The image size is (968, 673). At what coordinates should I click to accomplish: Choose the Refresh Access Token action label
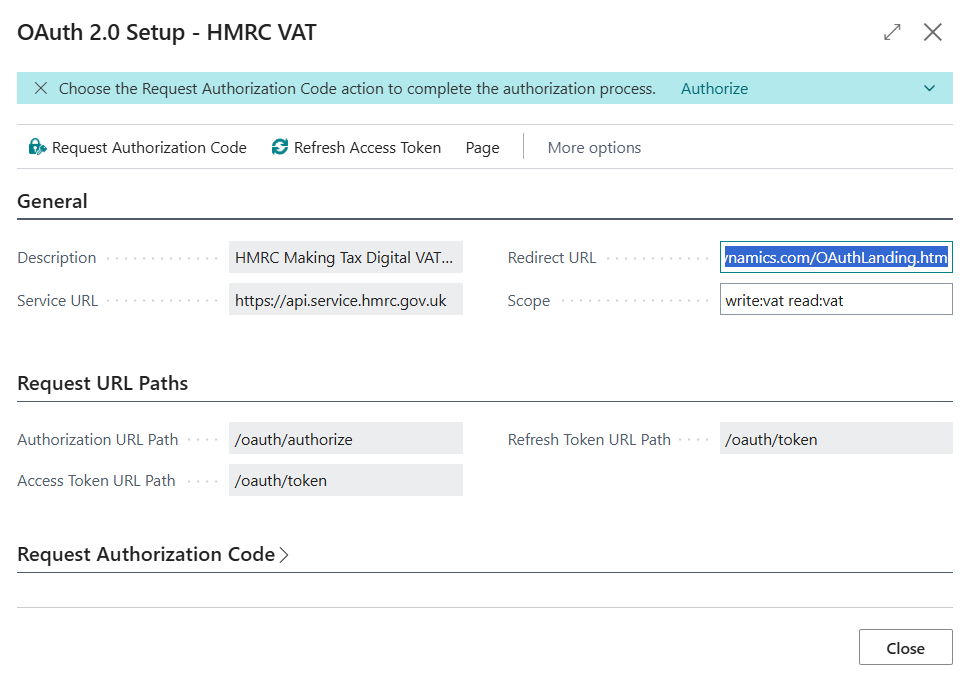367,148
